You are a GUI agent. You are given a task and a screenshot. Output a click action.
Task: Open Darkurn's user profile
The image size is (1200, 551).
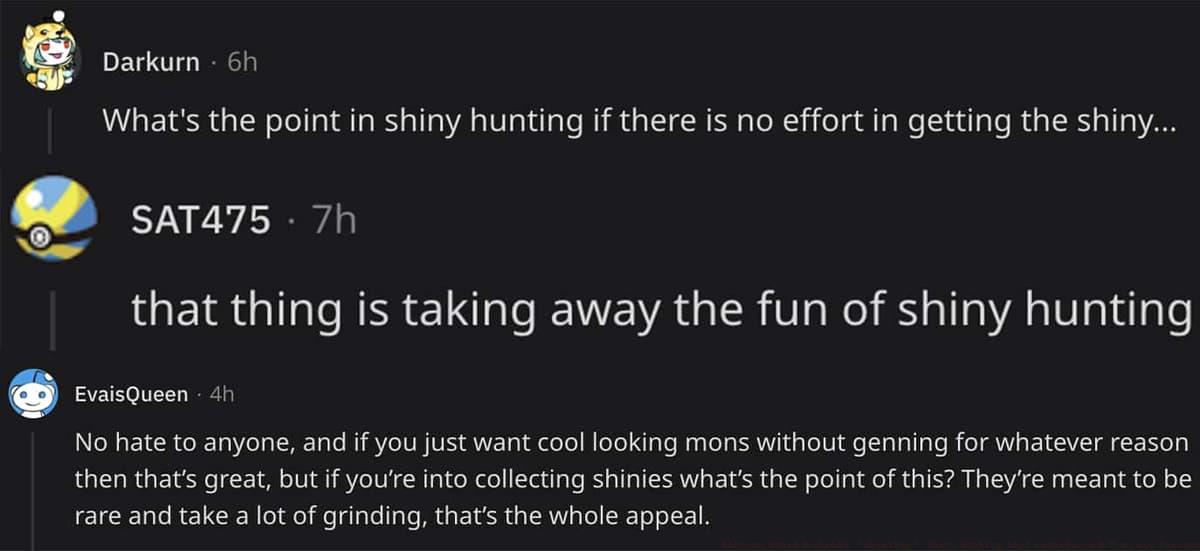coord(151,62)
